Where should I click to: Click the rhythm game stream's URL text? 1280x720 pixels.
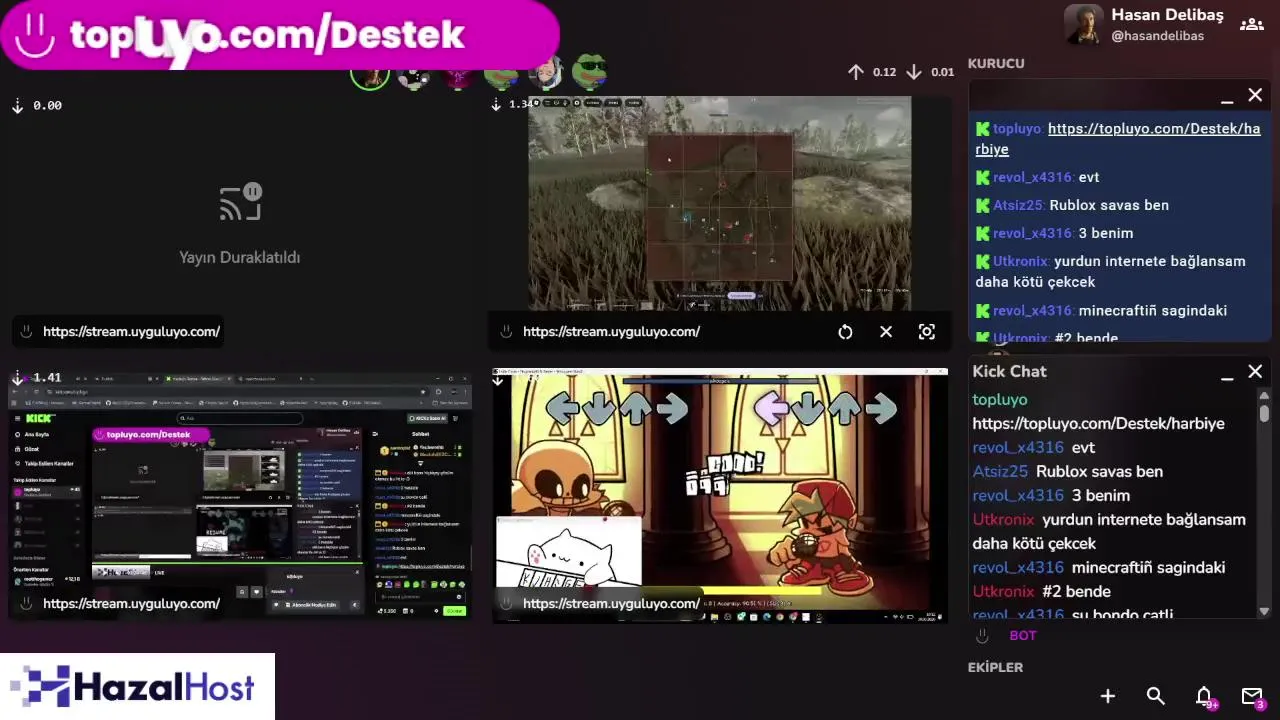(611, 604)
